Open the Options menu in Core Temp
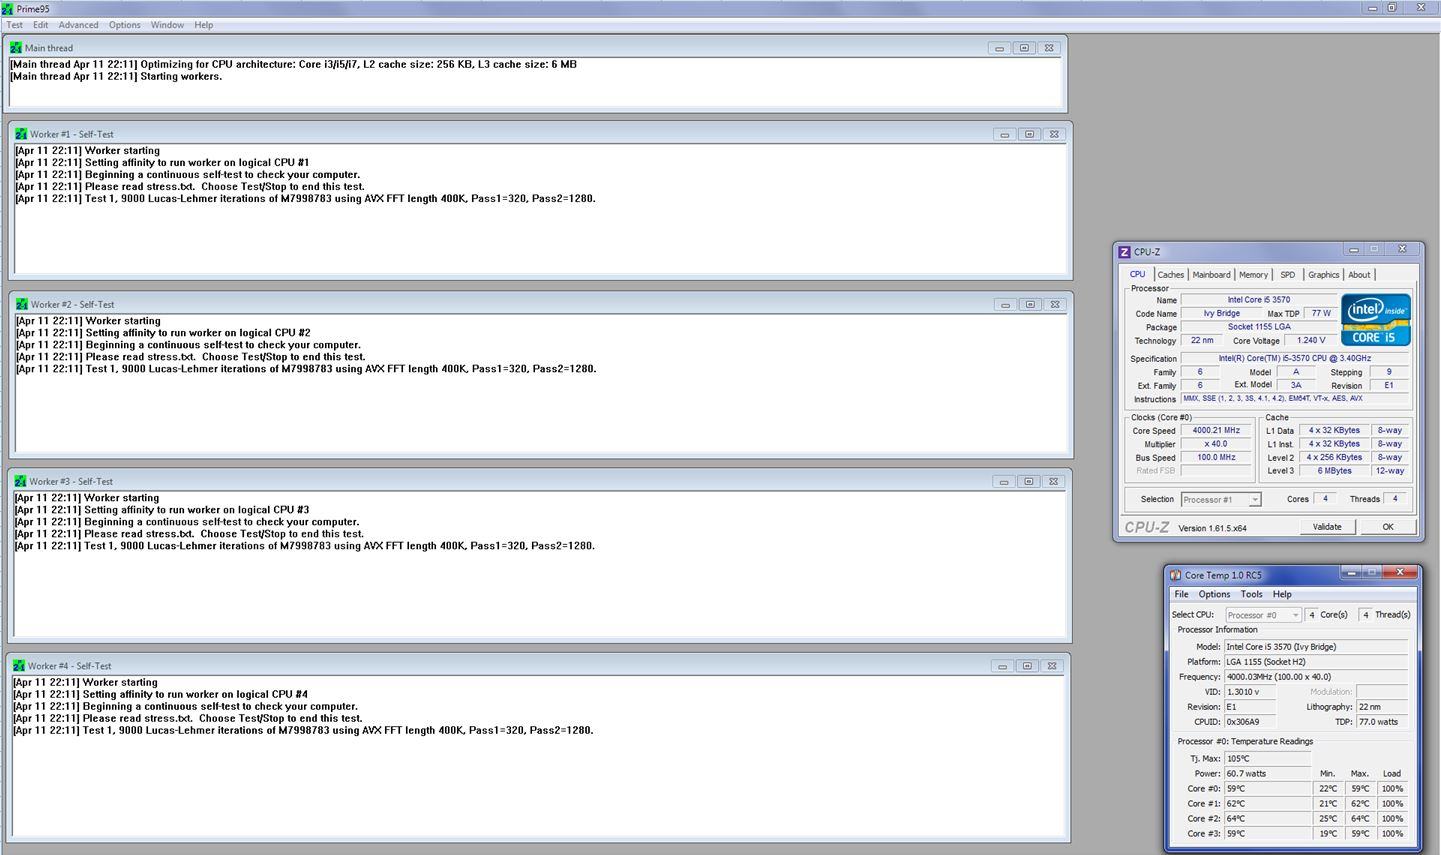The width and height of the screenshot is (1441, 855). [x=1214, y=594]
